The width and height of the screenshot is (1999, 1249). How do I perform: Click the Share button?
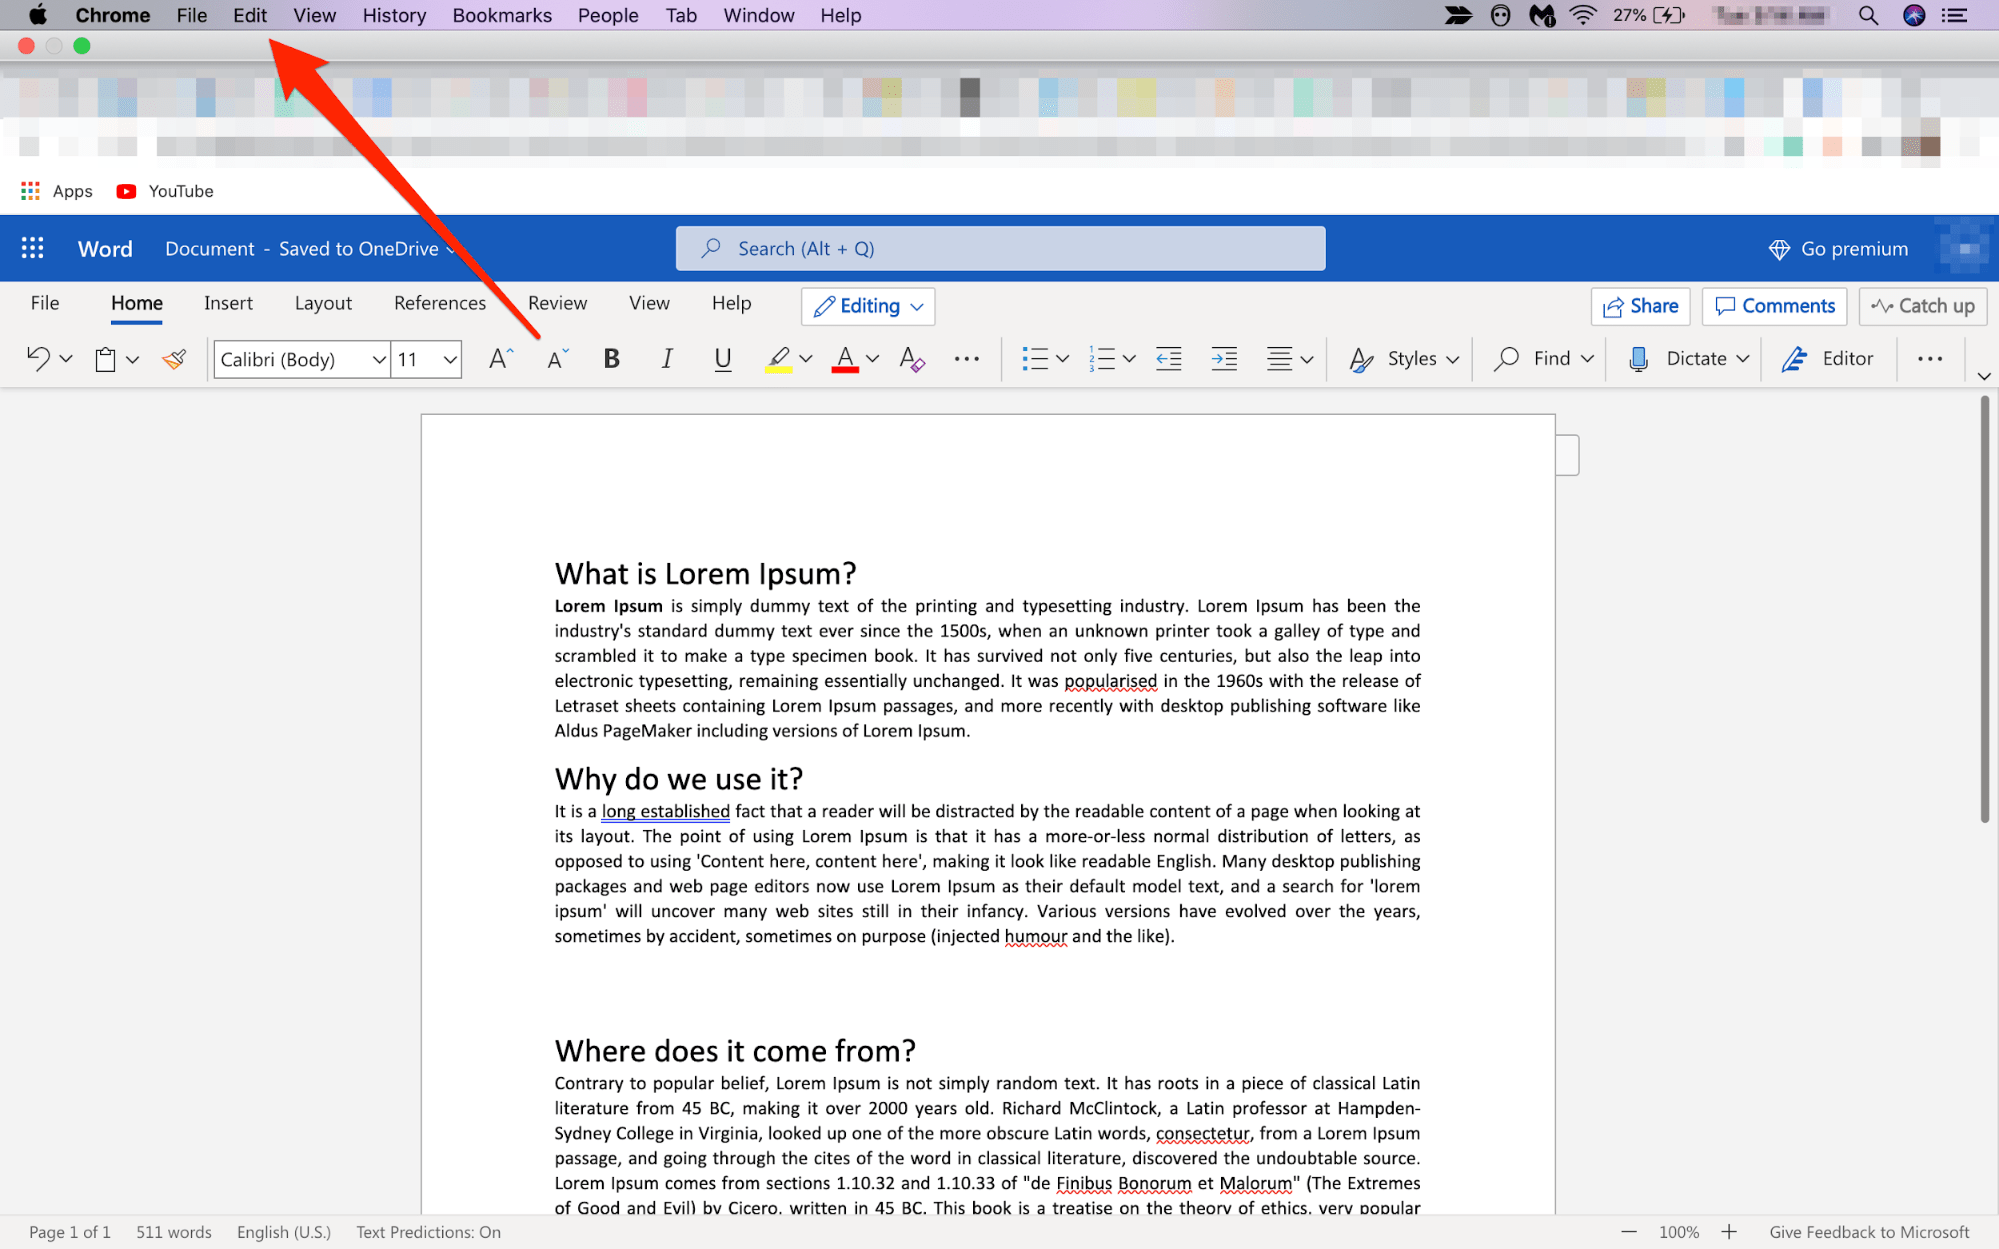click(x=1639, y=305)
